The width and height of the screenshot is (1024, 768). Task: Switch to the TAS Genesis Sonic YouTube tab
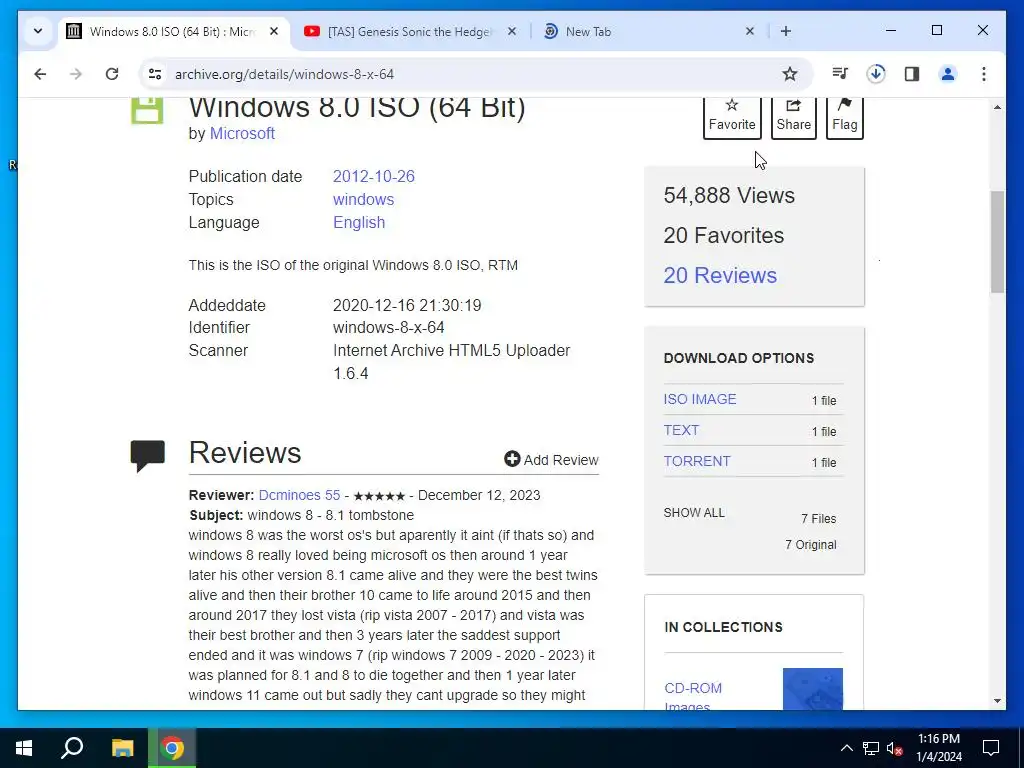[409, 31]
